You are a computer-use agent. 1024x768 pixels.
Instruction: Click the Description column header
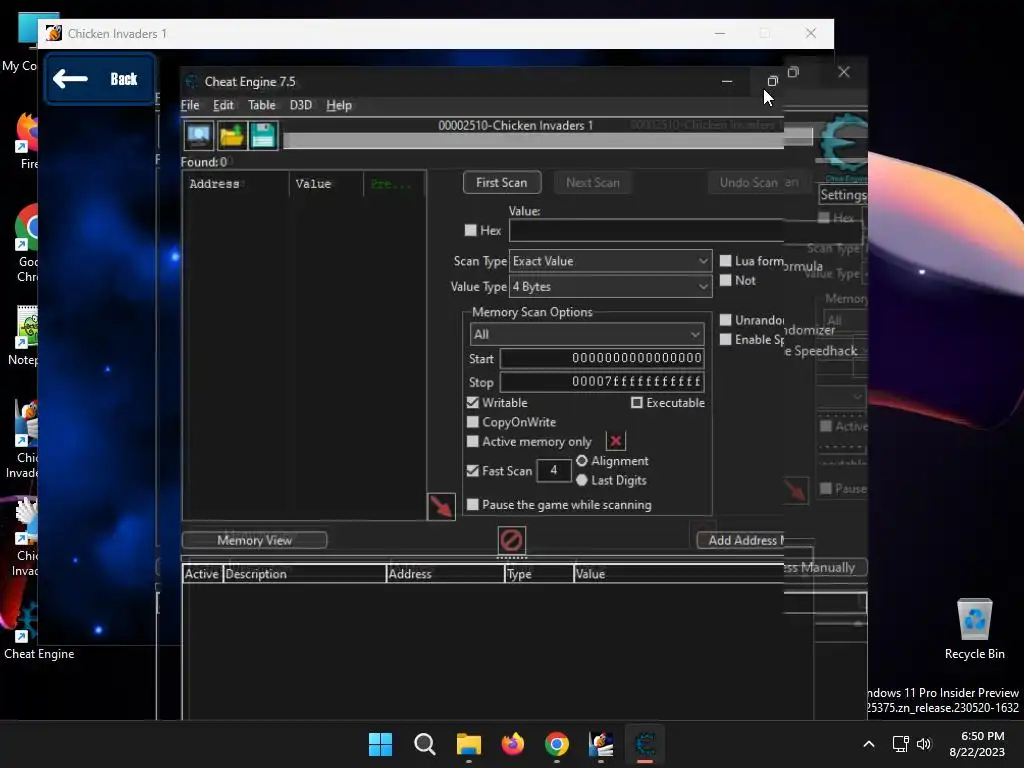pos(304,574)
